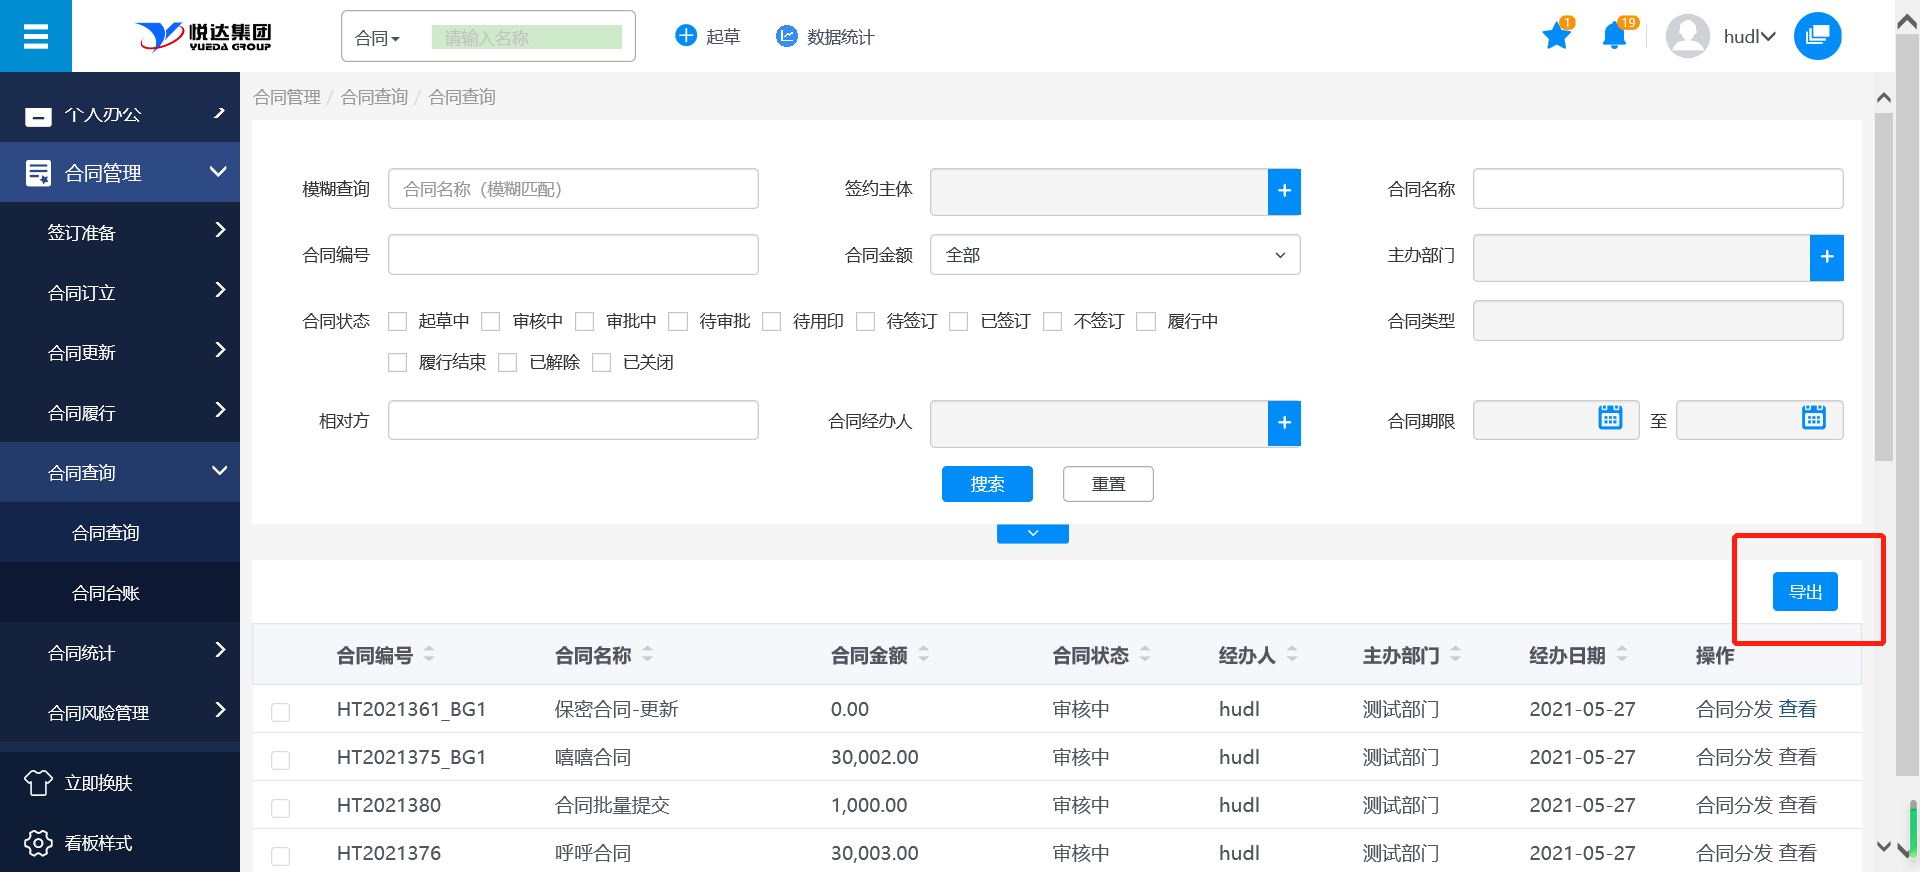1920x872 pixels.
Task: Click the blue windows icon at top right
Action: 1817,36
